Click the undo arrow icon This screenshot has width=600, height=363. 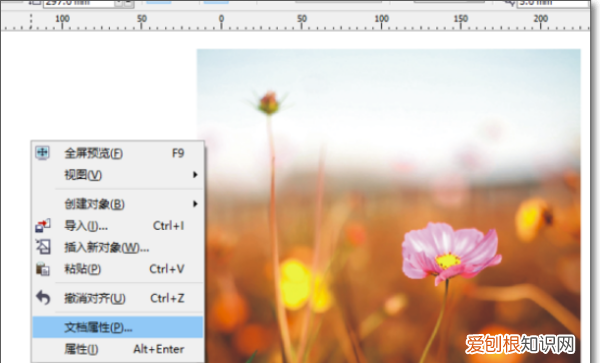pos(43,298)
